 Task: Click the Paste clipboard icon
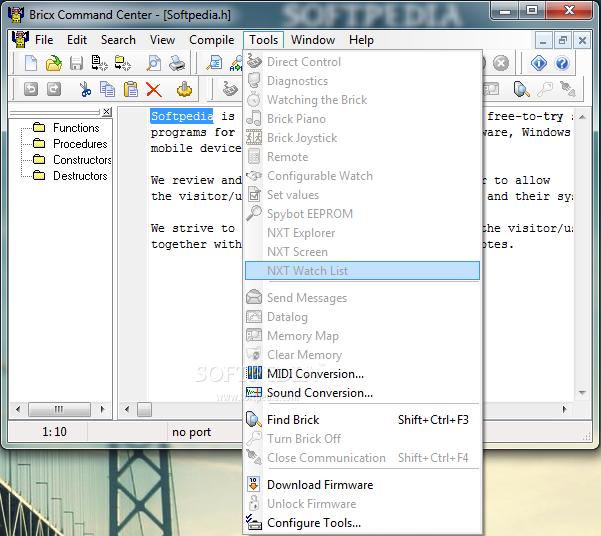(131, 89)
